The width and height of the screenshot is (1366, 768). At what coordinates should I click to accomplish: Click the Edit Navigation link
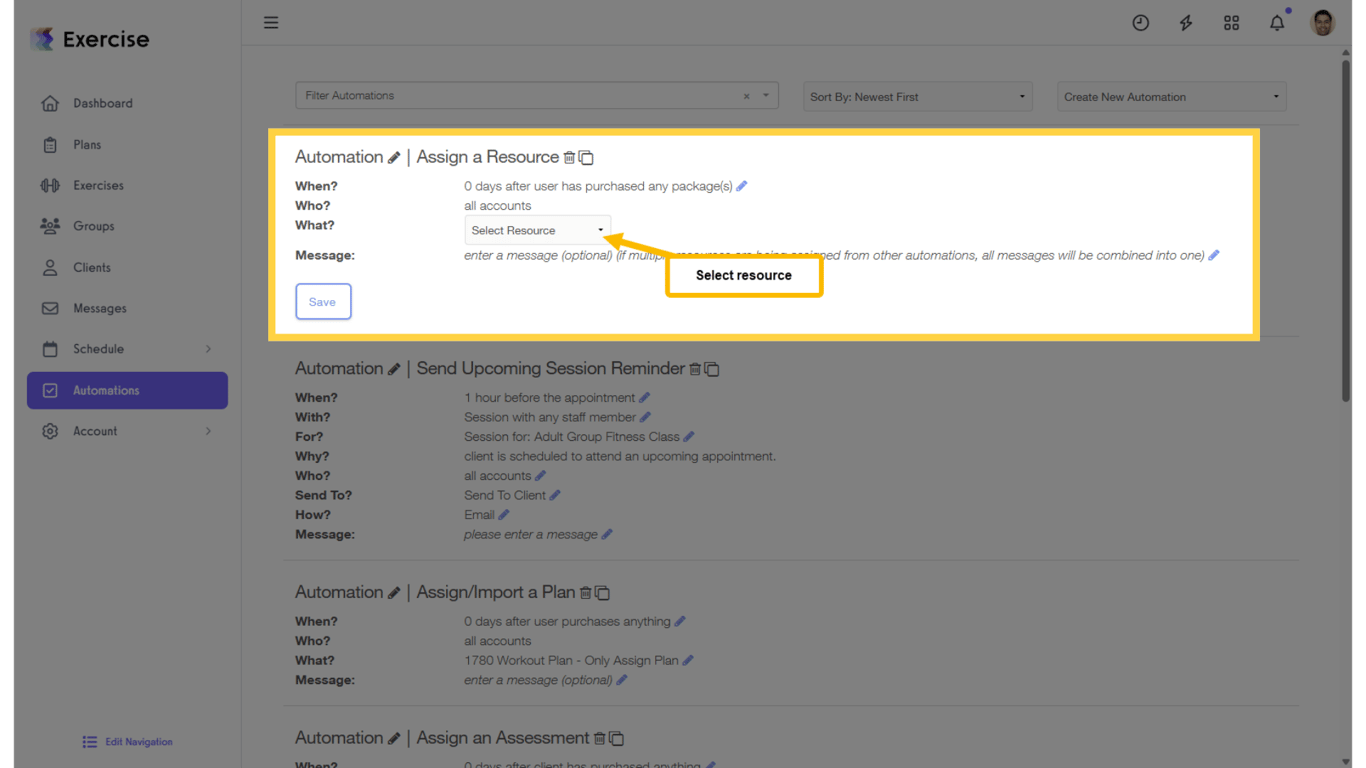(x=127, y=742)
